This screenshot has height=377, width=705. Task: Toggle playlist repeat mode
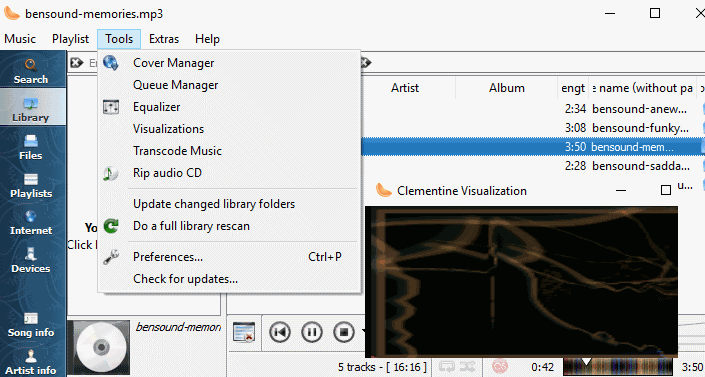click(447, 367)
